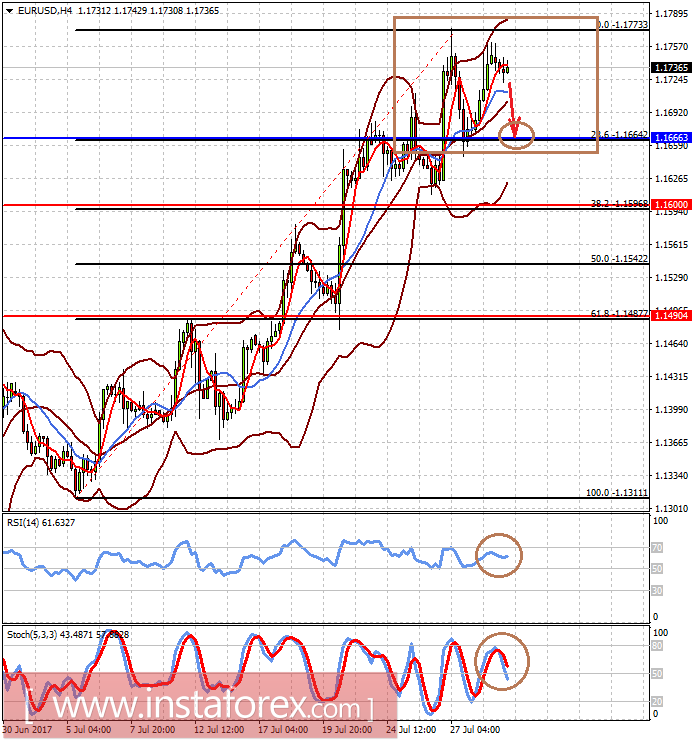Viewport: 692px width, 741px height.
Task: Select the circled RSI reading area
Action: [499, 555]
